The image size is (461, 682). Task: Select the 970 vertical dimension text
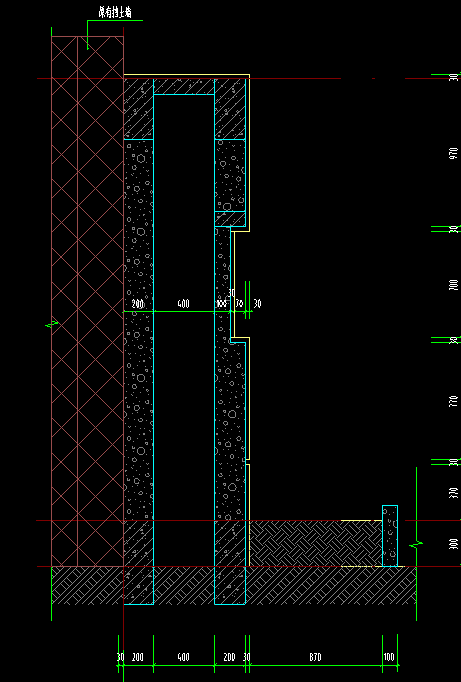coord(454,154)
